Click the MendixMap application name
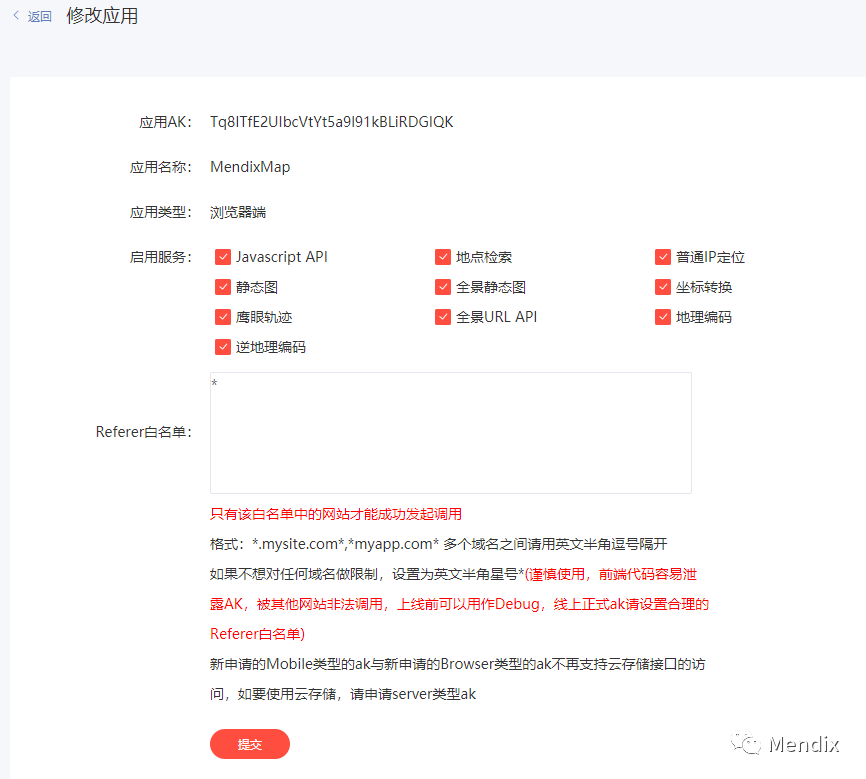 250,167
